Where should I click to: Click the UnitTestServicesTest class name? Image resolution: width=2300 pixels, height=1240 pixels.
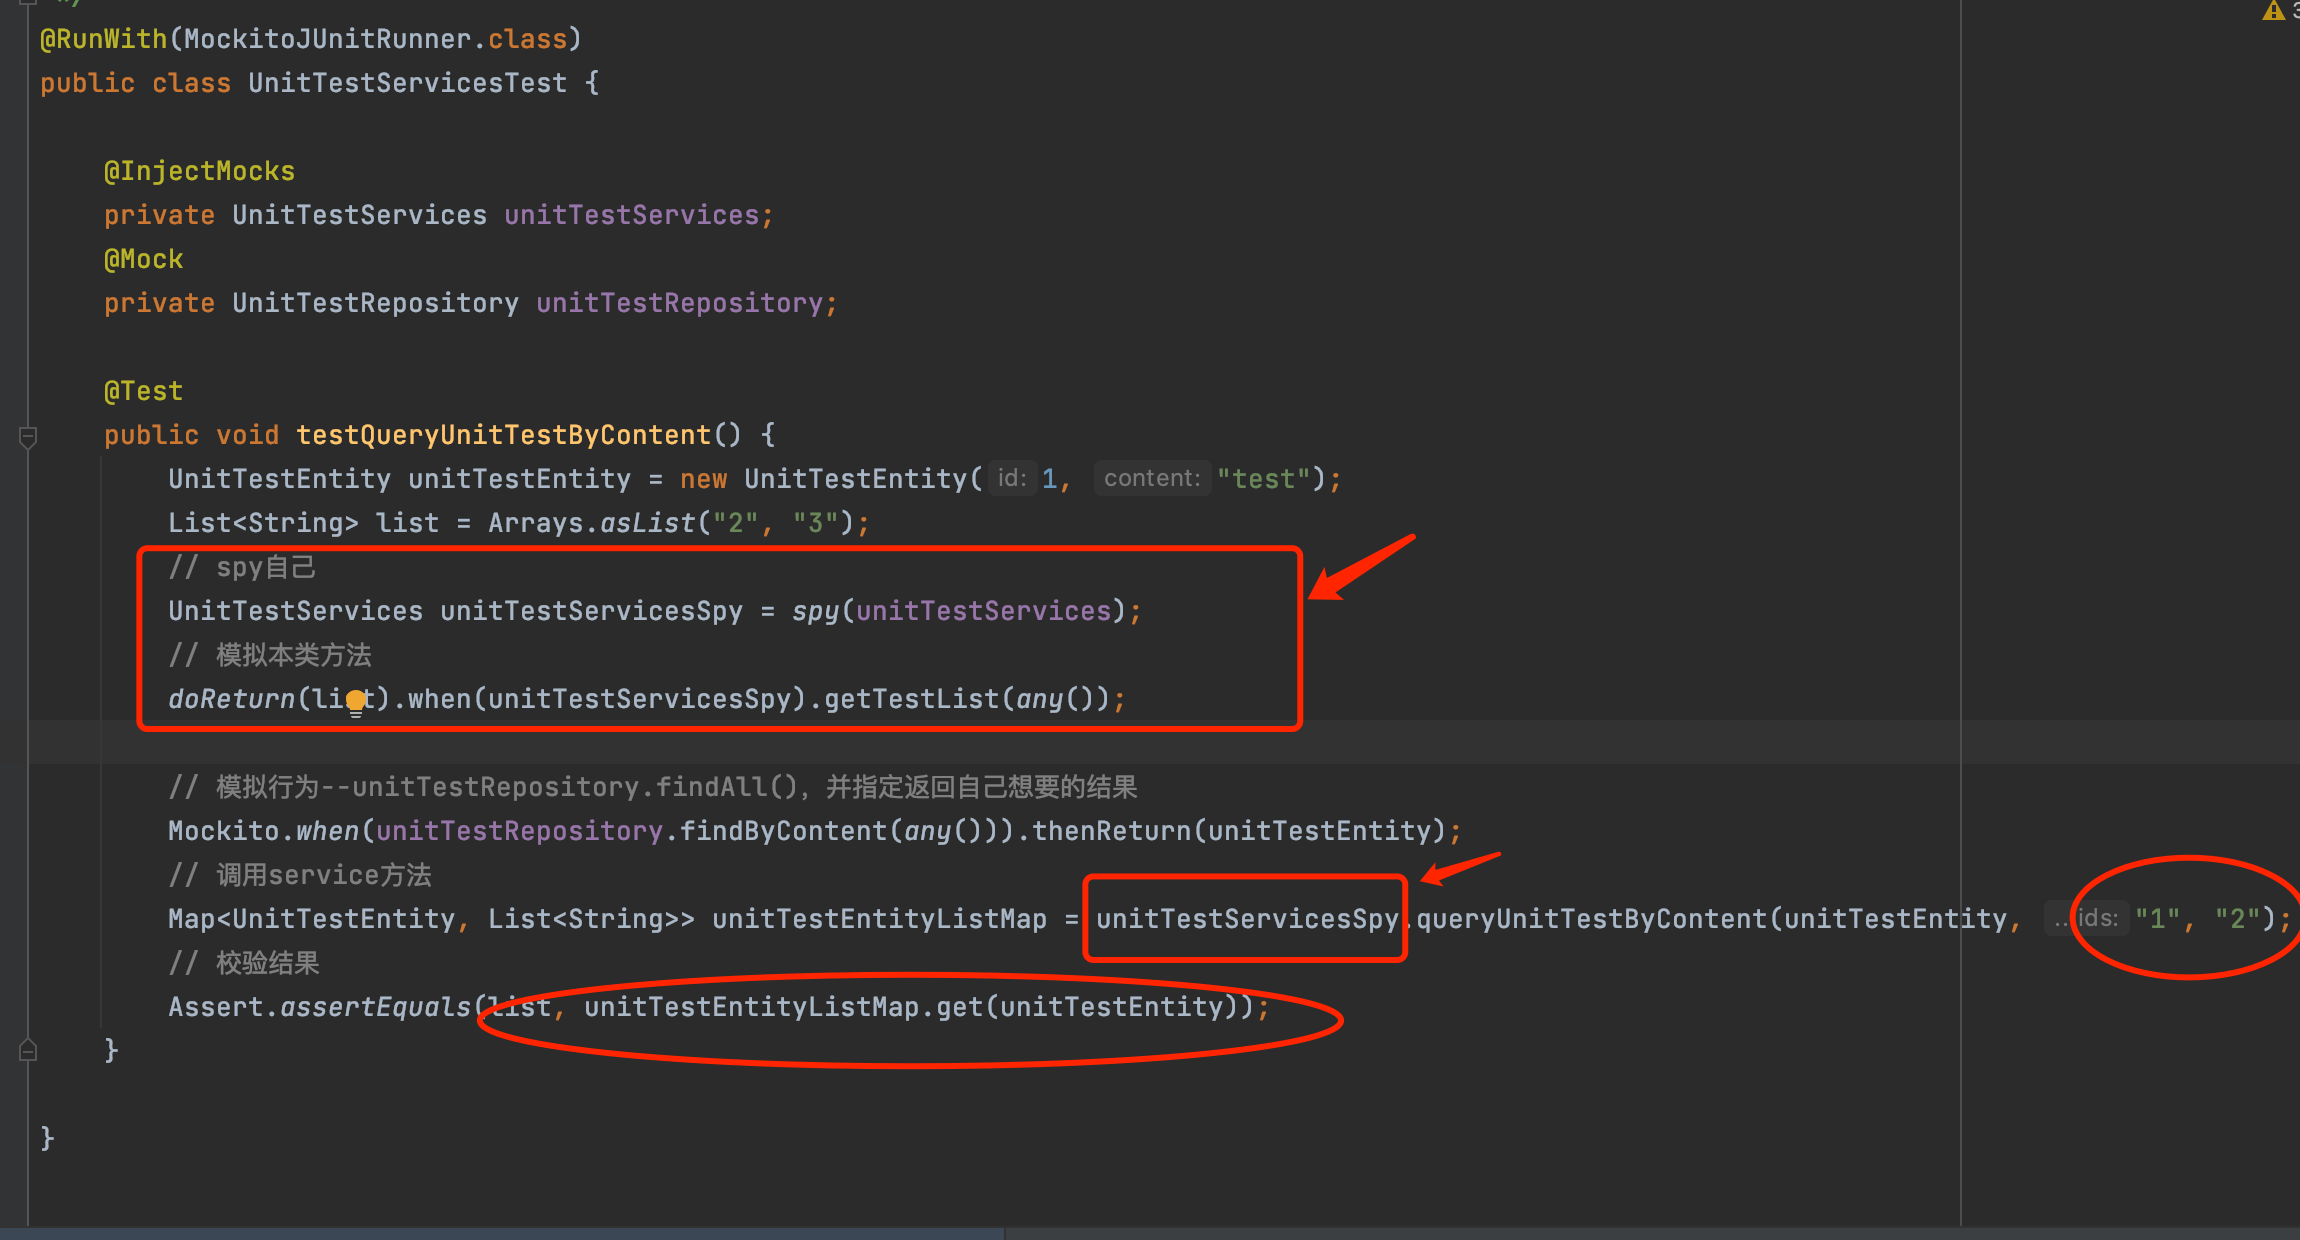tap(407, 83)
